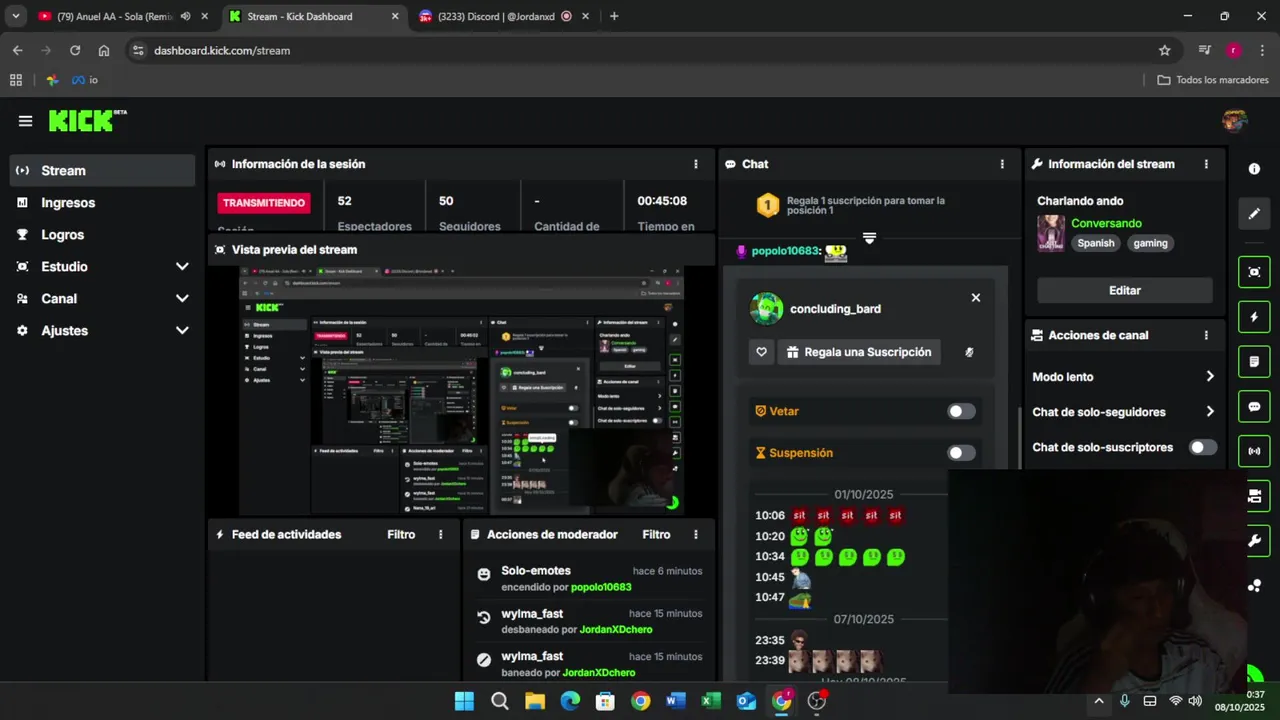Toggle the lightning activity feed icon in sidebar
The width and height of the screenshot is (1280, 720).
(x=1254, y=317)
